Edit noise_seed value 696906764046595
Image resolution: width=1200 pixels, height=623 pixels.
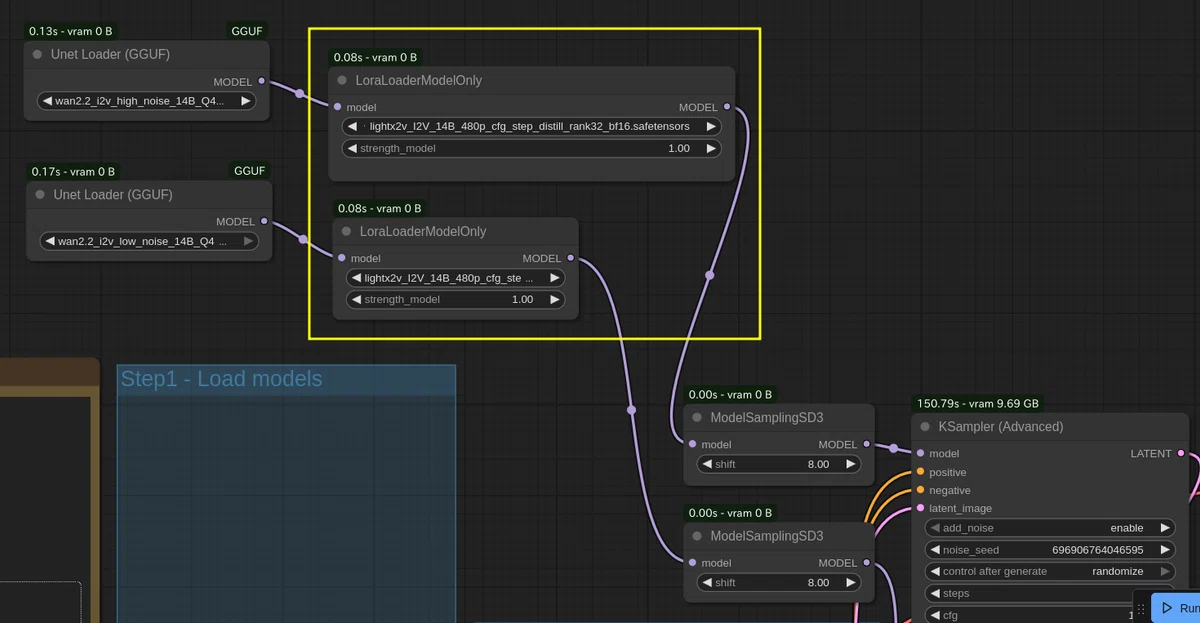coord(1097,549)
